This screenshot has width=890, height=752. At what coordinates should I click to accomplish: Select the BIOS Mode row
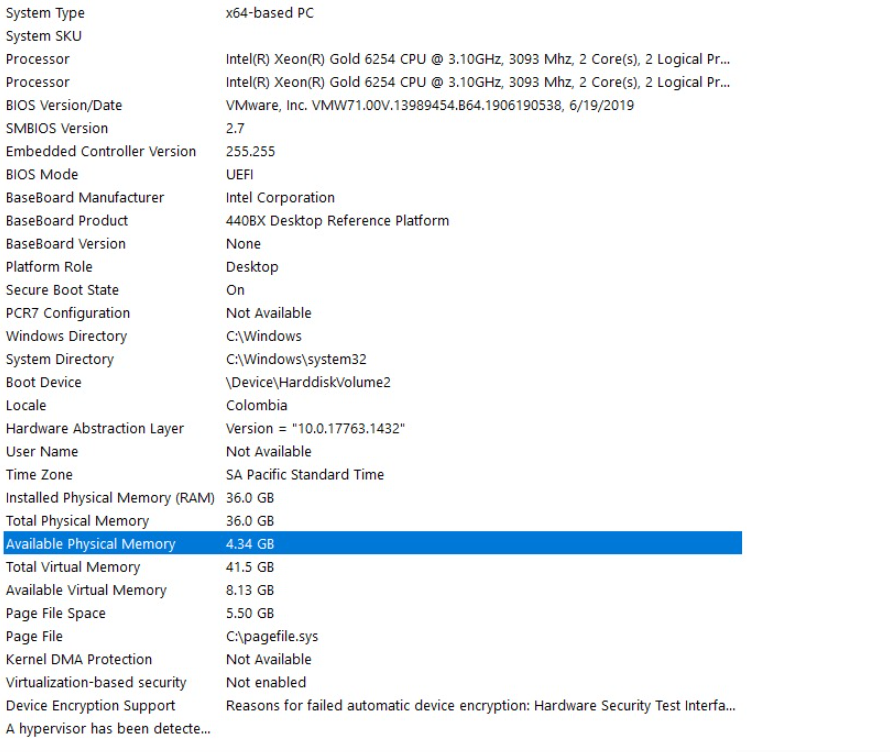tap(42, 175)
